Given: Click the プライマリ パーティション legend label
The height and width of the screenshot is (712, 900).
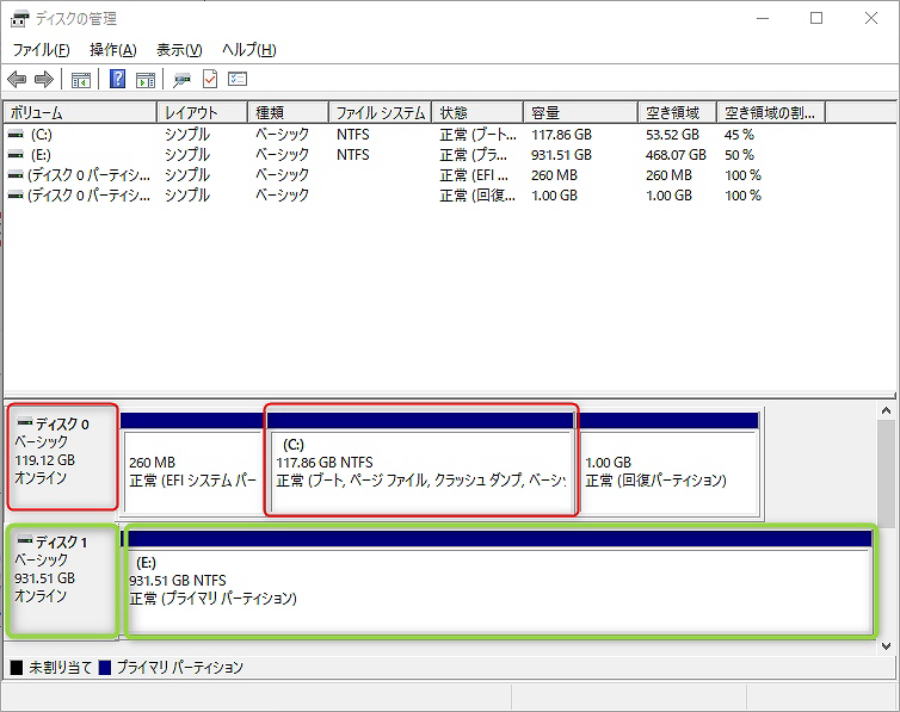Looking at the screenshot, I should (x=180, y=667).
